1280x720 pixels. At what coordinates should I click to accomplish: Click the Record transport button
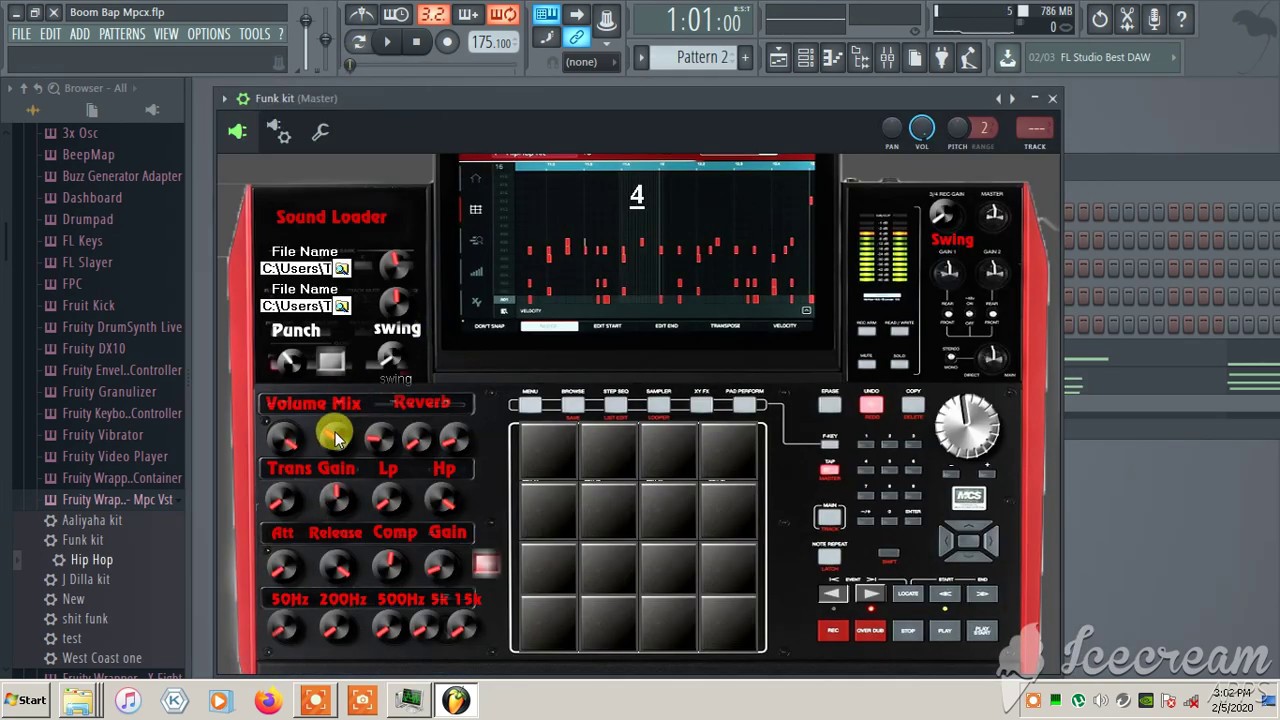[x=447, y=42]
